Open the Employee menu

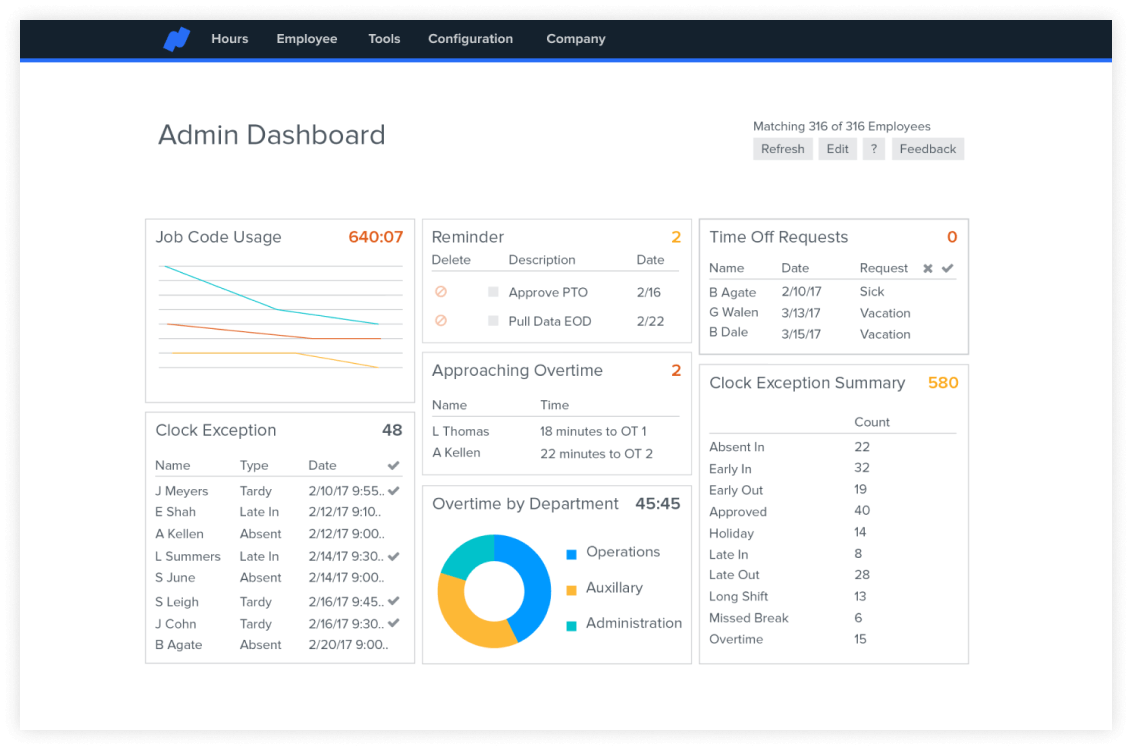[x=307, y=39]
